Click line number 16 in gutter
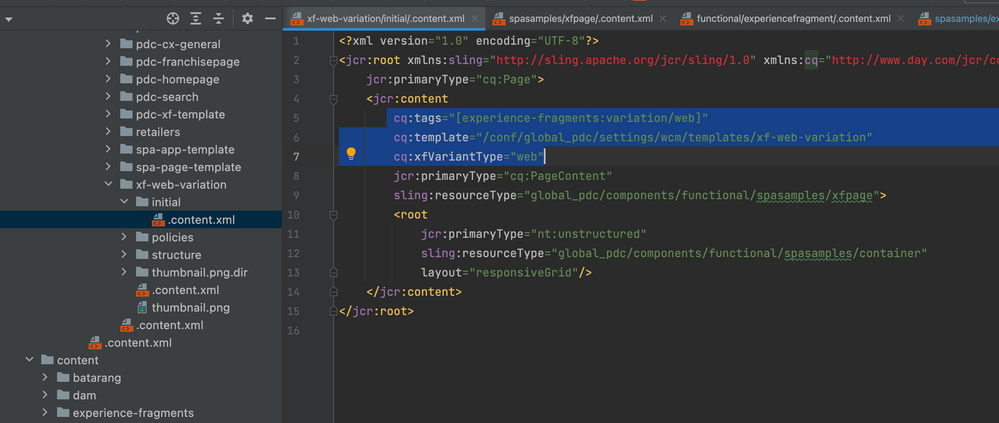Image resolution: width=999 pixels, height=423 pixels. coord(296,330)
